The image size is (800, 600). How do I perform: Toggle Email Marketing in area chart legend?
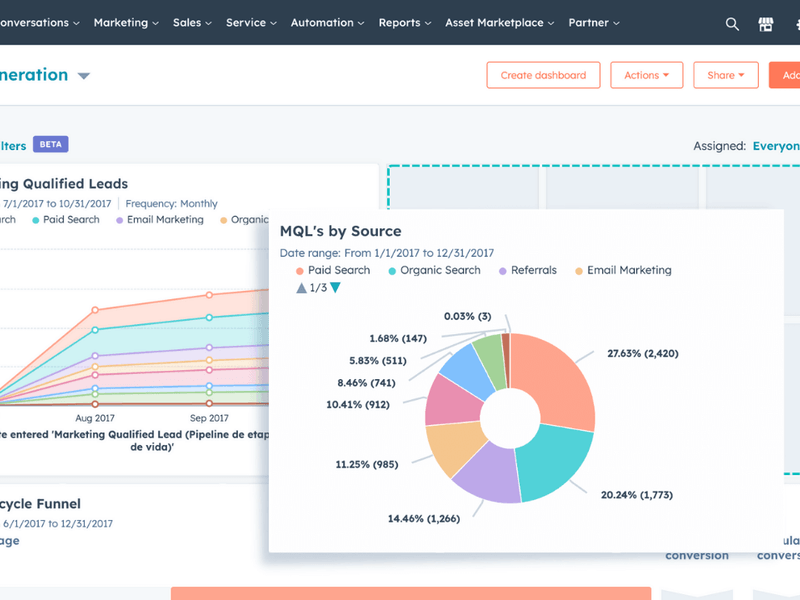(x=160, y=220)
